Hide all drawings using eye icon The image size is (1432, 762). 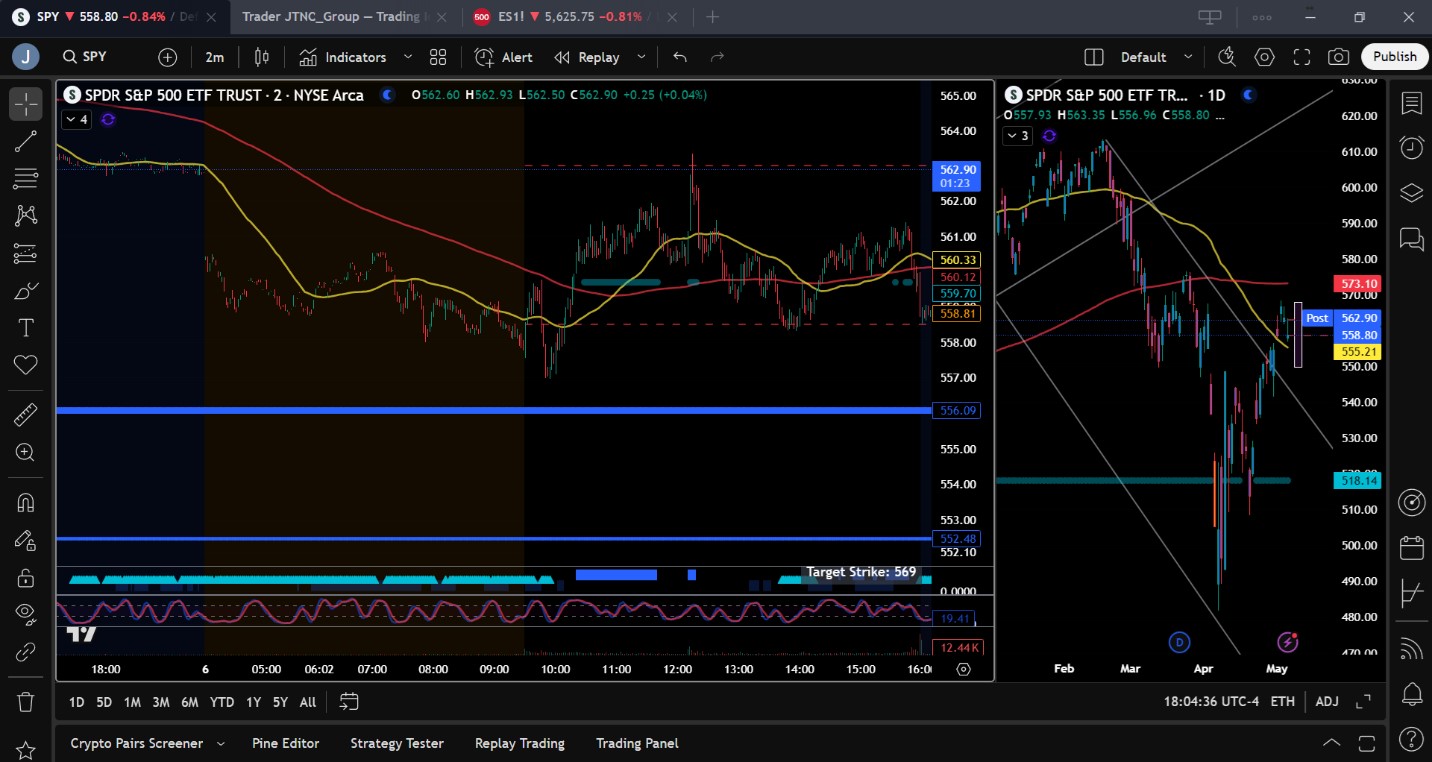pyautogui.click(x=26, y=612)
